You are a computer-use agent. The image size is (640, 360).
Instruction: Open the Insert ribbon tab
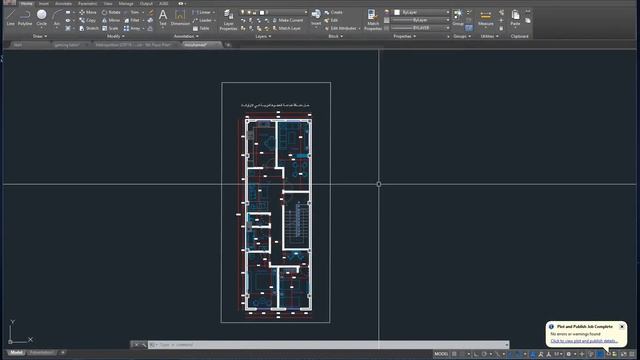[44, 3]
